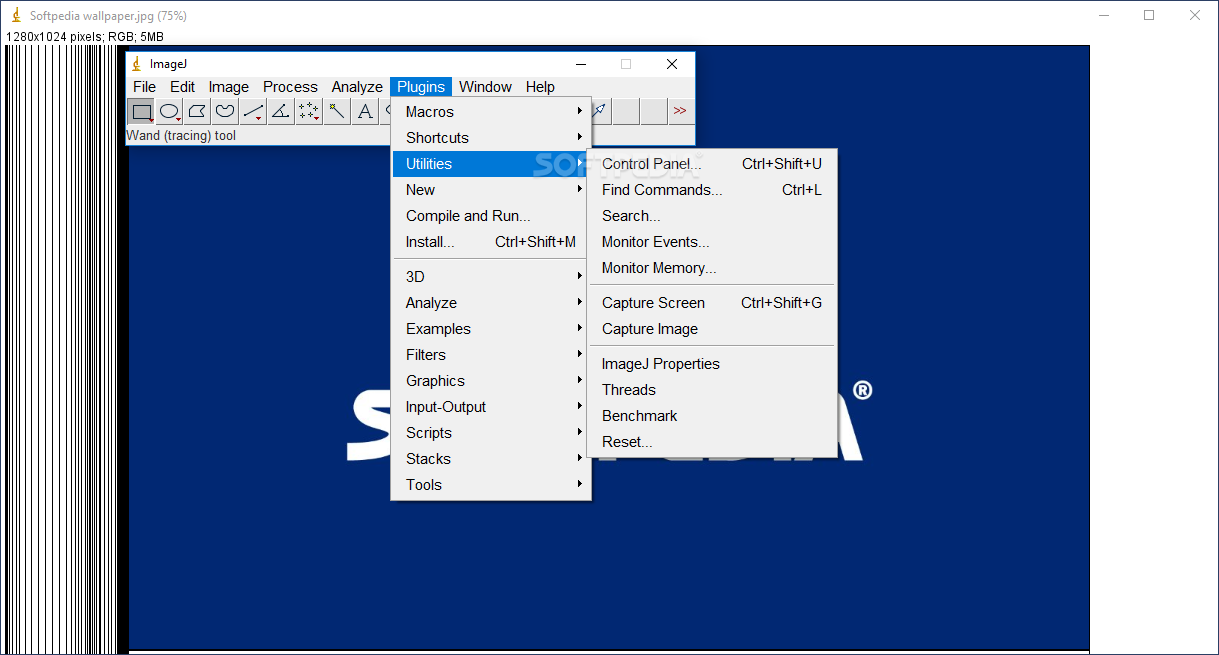
Task: Expand the Shortcuts submenu
Action: (491, 138)
